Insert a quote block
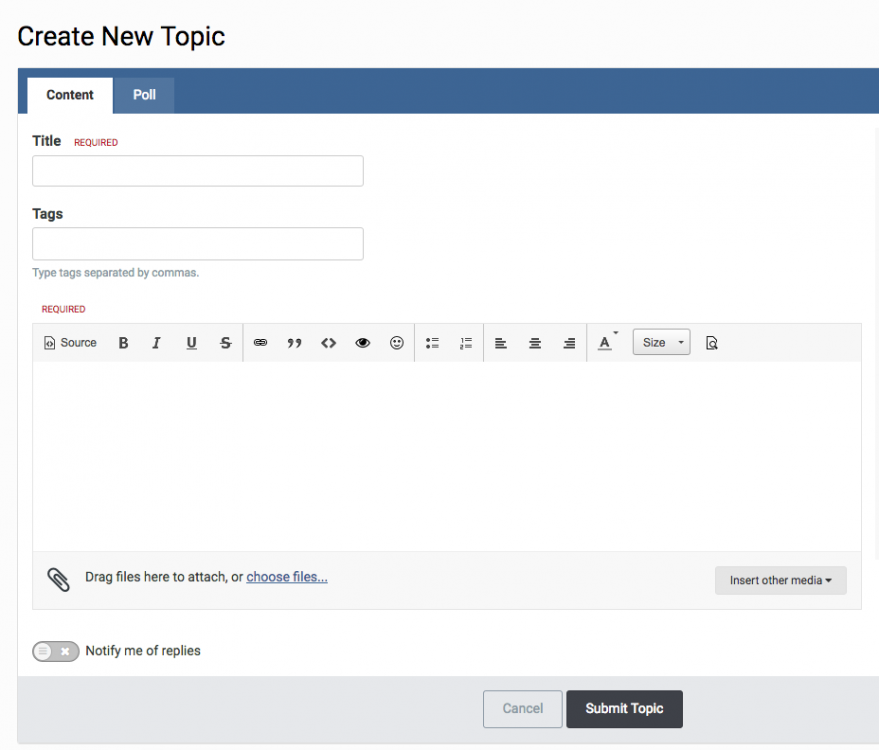 click(294, 342)
